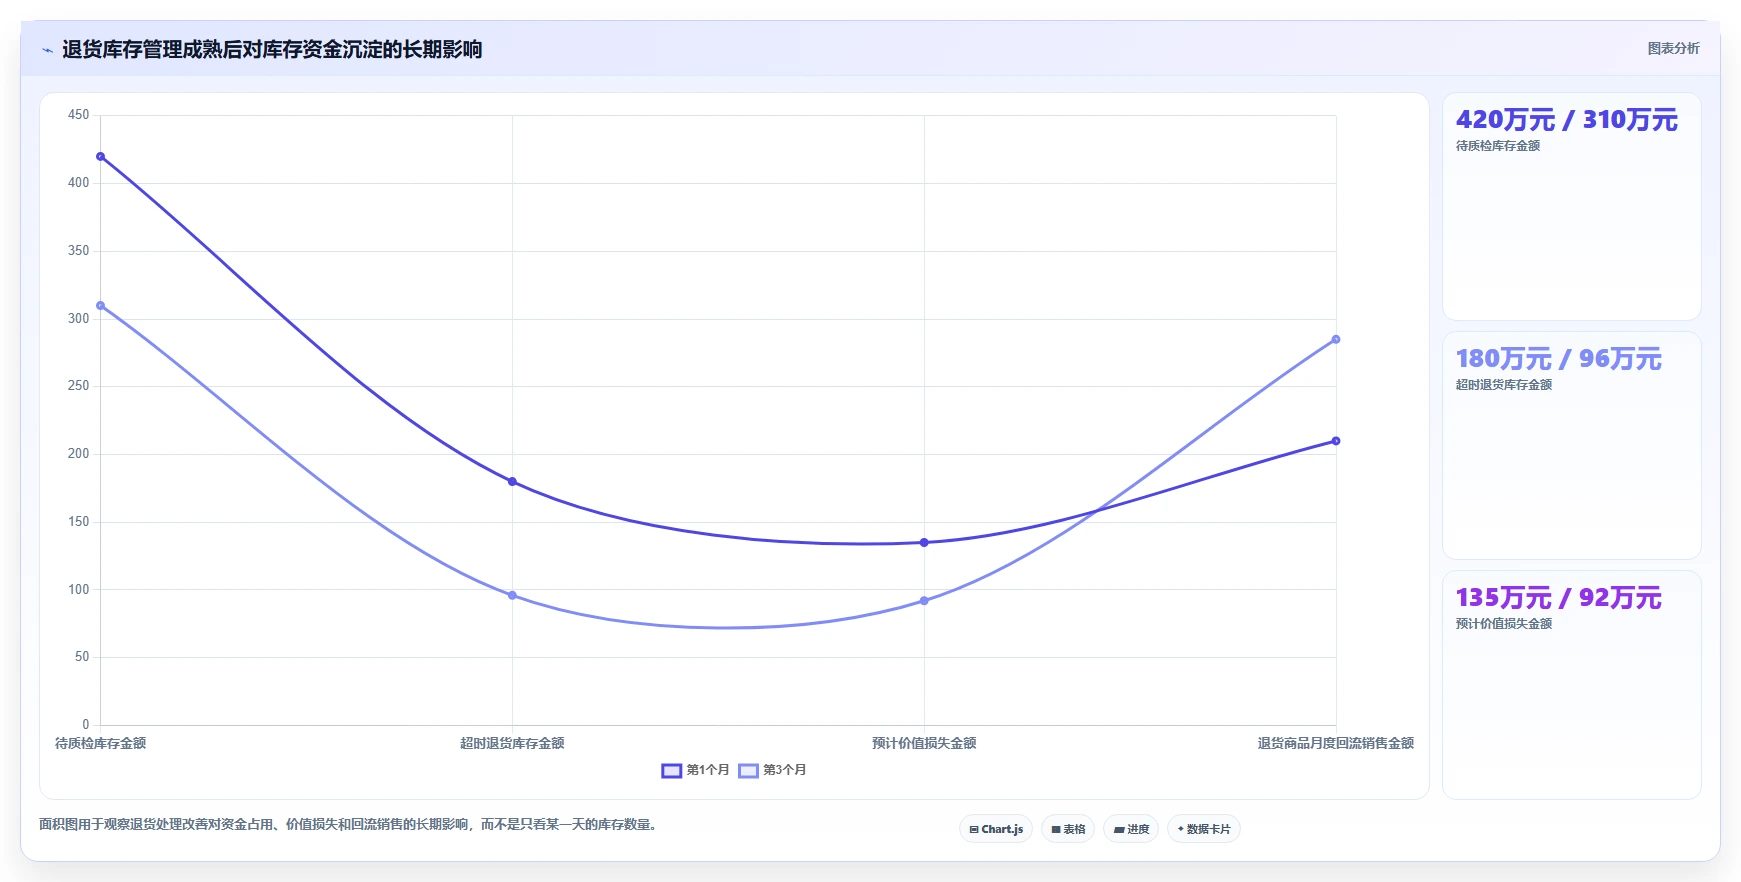Click the 待质检库存金额 x-axis label

point(100,743)
